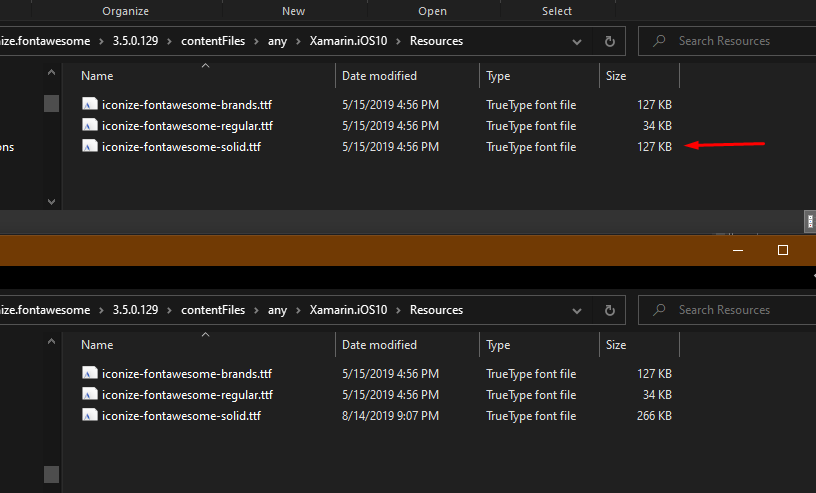Select iconize-fontawesome-regular.ttf name in upper window
Image resolution: width=816 pixels, height=493 pixels.
187,125
